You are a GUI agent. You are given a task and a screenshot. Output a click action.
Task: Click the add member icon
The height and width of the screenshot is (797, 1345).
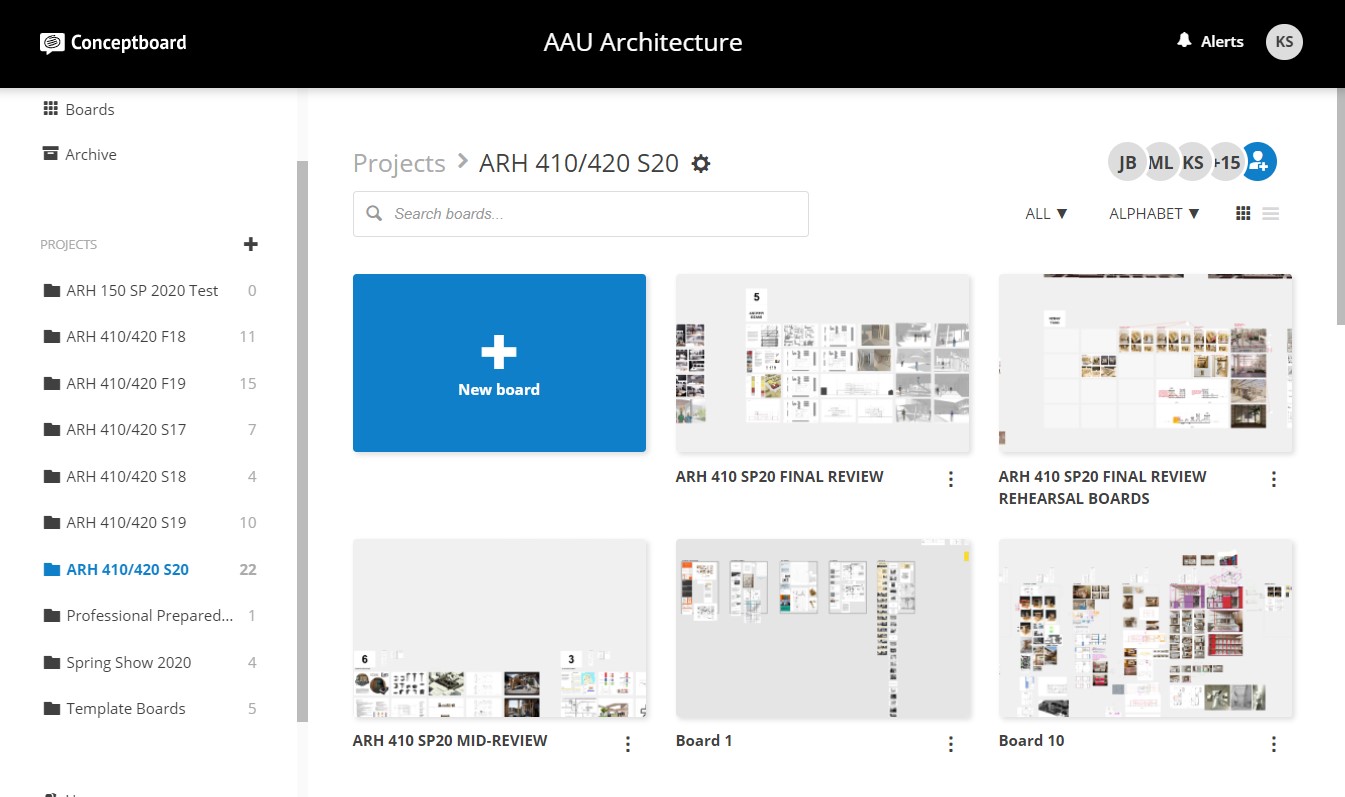tap(1259, 162)
